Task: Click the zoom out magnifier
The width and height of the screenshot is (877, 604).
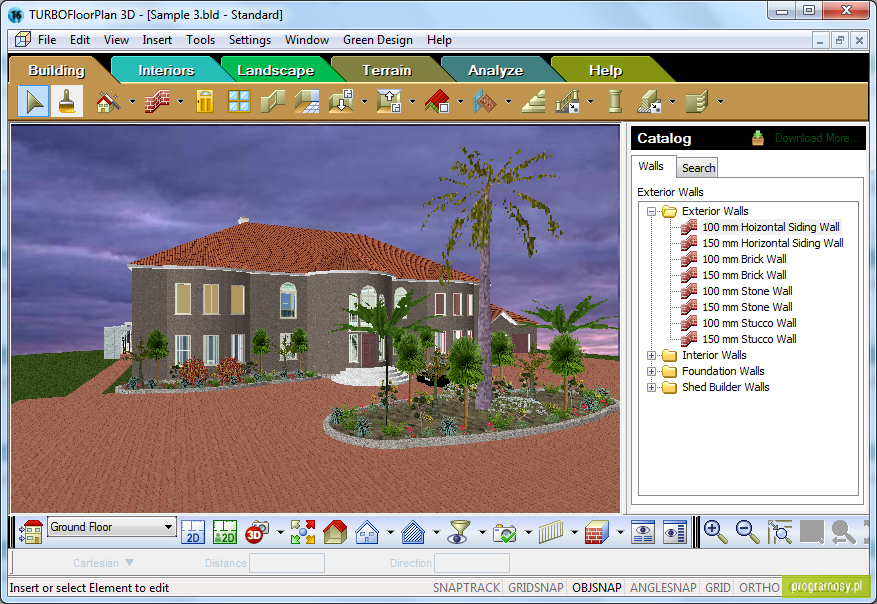Action: tap(747, 531)
